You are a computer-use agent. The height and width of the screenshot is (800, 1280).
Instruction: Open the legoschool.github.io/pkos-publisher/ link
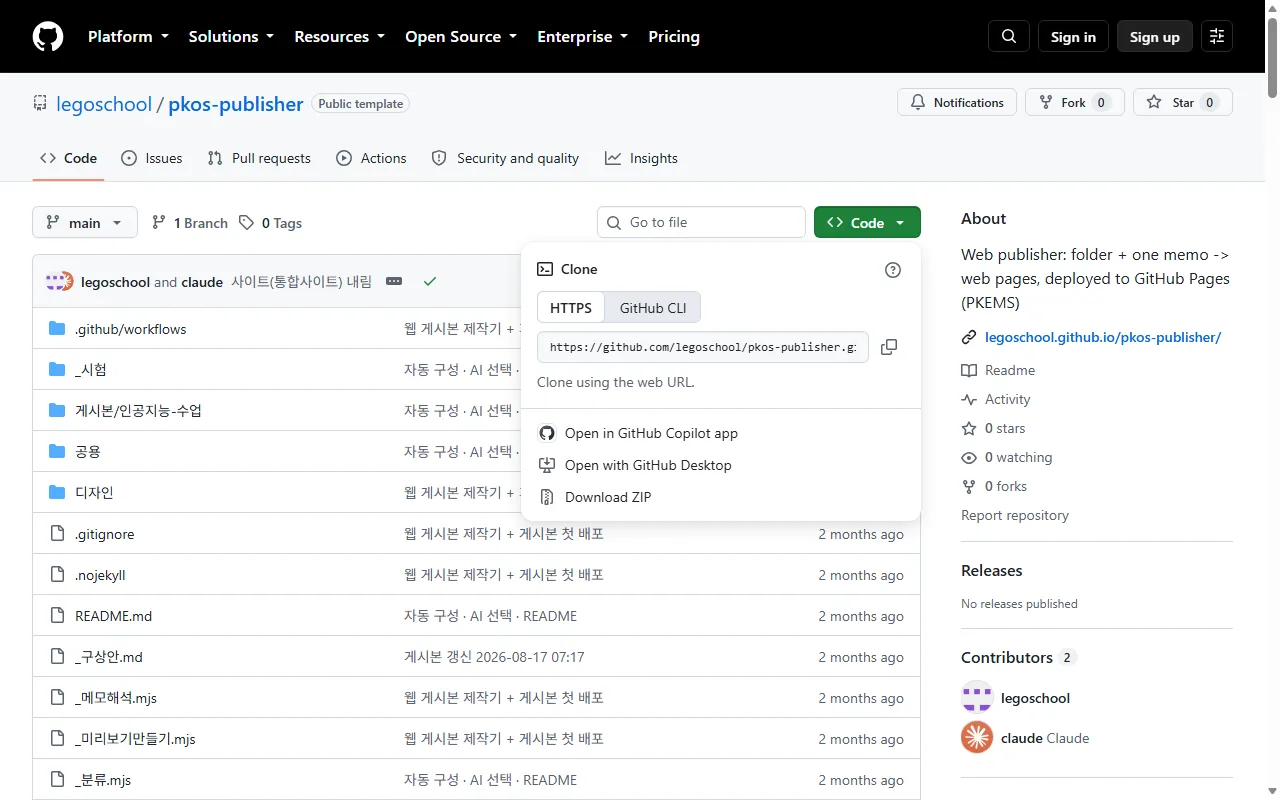1103,337
